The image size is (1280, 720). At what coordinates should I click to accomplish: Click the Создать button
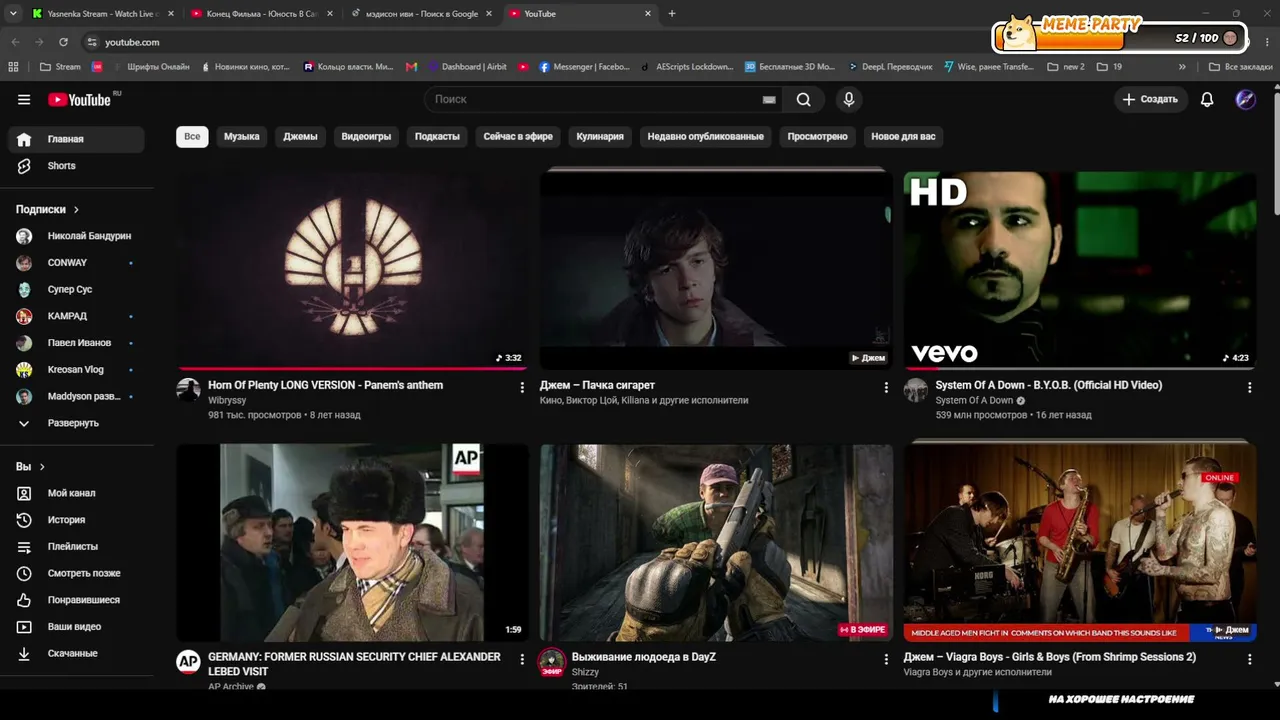[1150, 99]
